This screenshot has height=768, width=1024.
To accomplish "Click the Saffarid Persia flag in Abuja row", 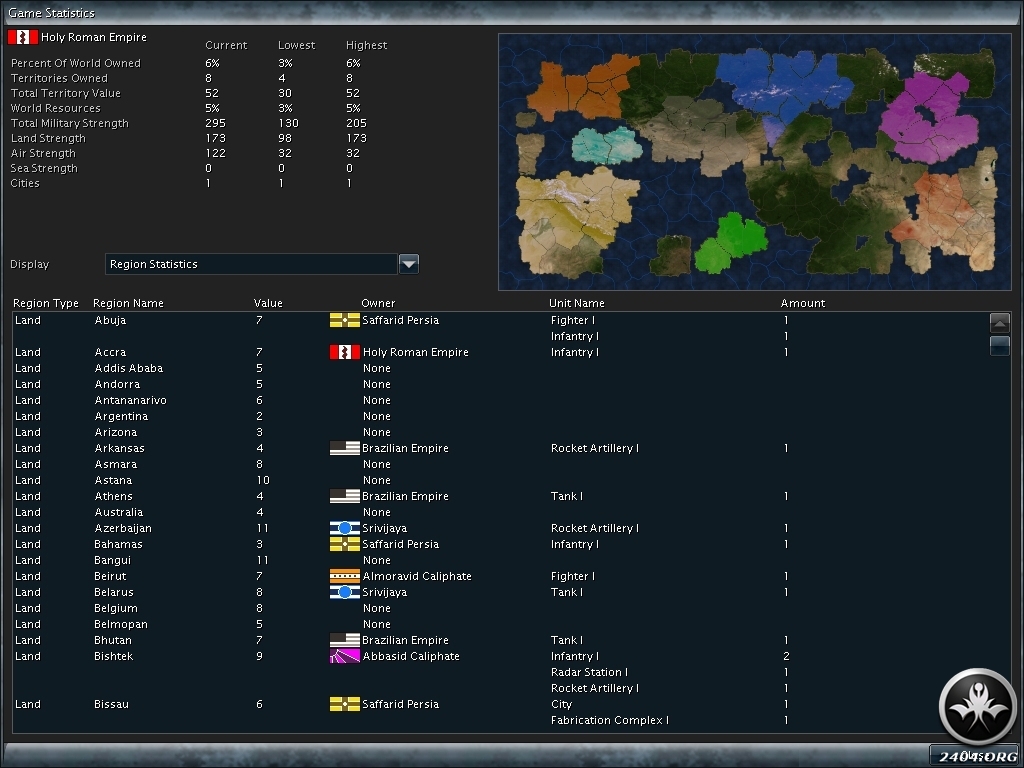I will point(344,320).
